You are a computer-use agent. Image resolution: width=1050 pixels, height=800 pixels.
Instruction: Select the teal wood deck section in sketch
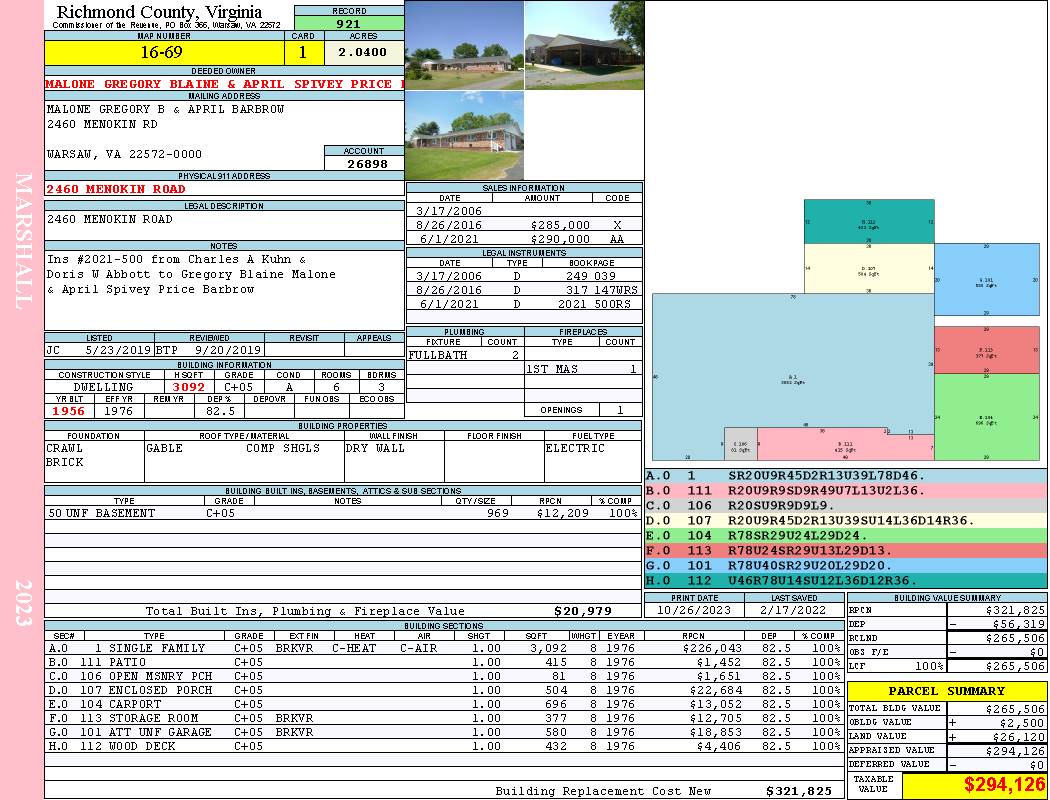coord(868,222)
